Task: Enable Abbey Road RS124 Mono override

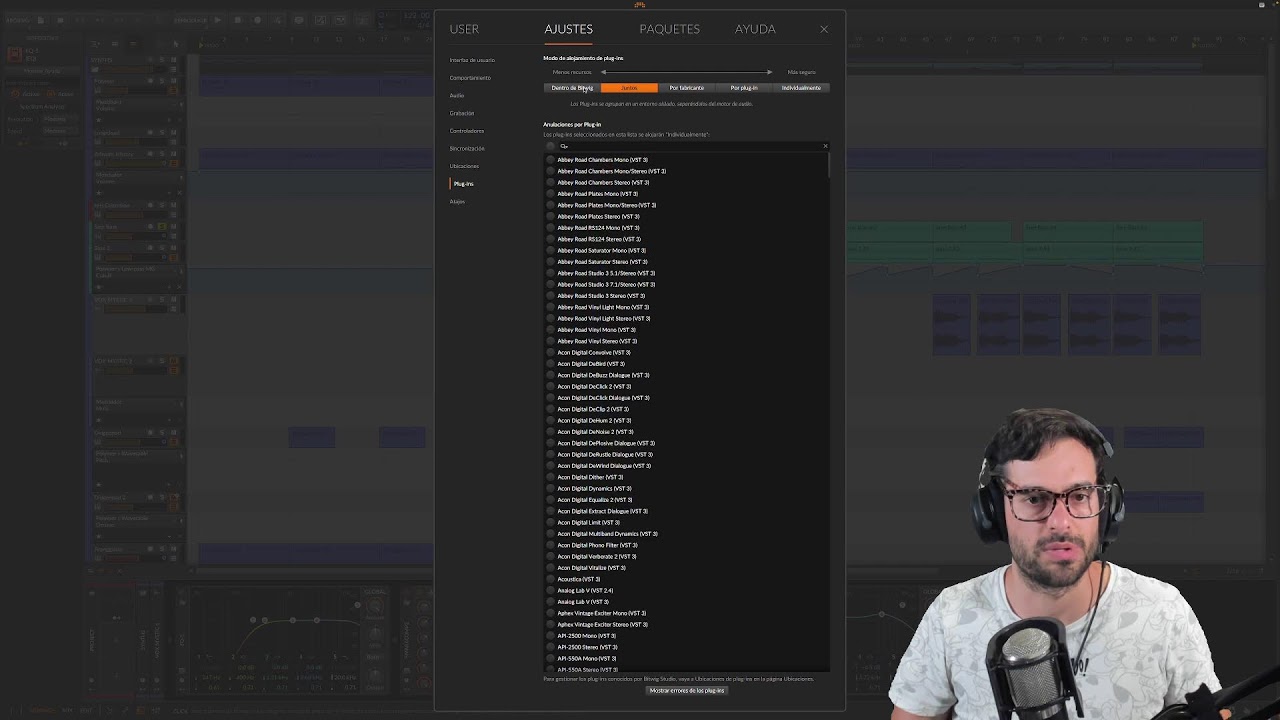Action: [550, 228]
